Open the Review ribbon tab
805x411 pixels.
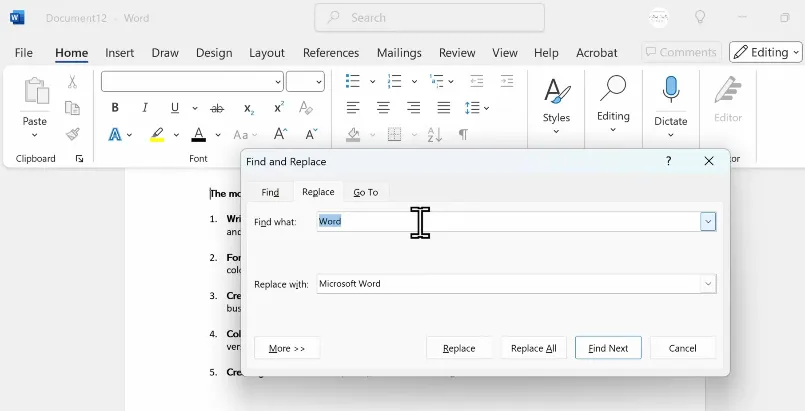coord(457,53)
